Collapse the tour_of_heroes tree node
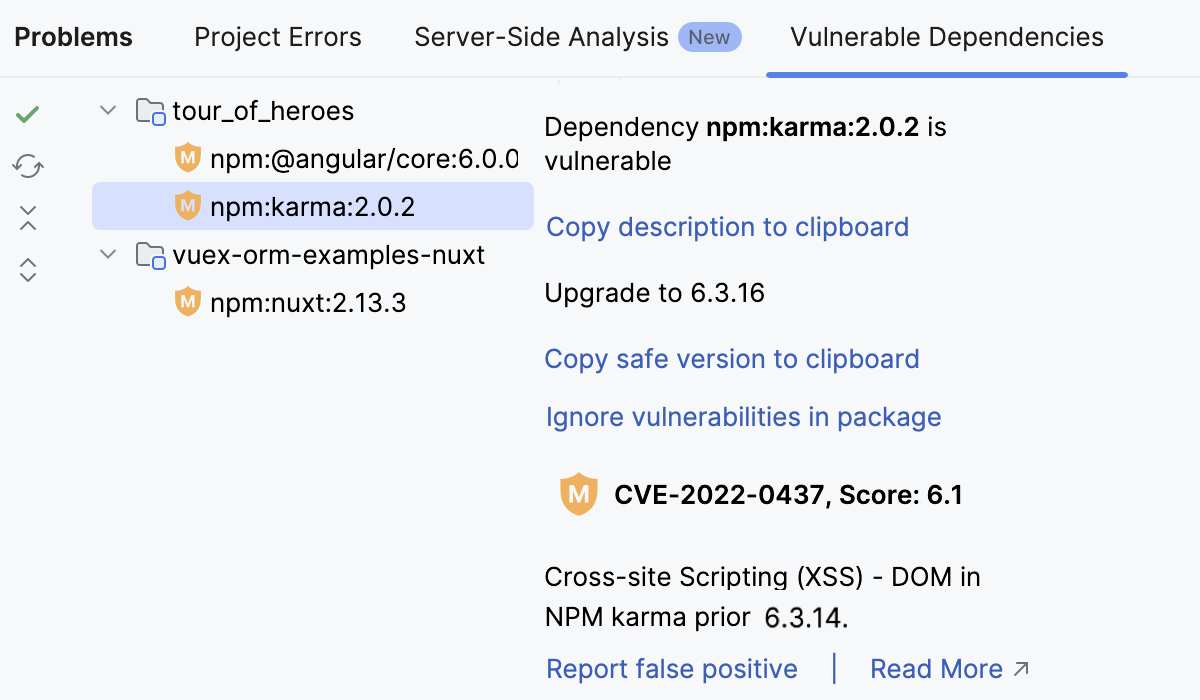Viewport: 1200px width, 700px height. pyautogui.click(x=107, y=110)
